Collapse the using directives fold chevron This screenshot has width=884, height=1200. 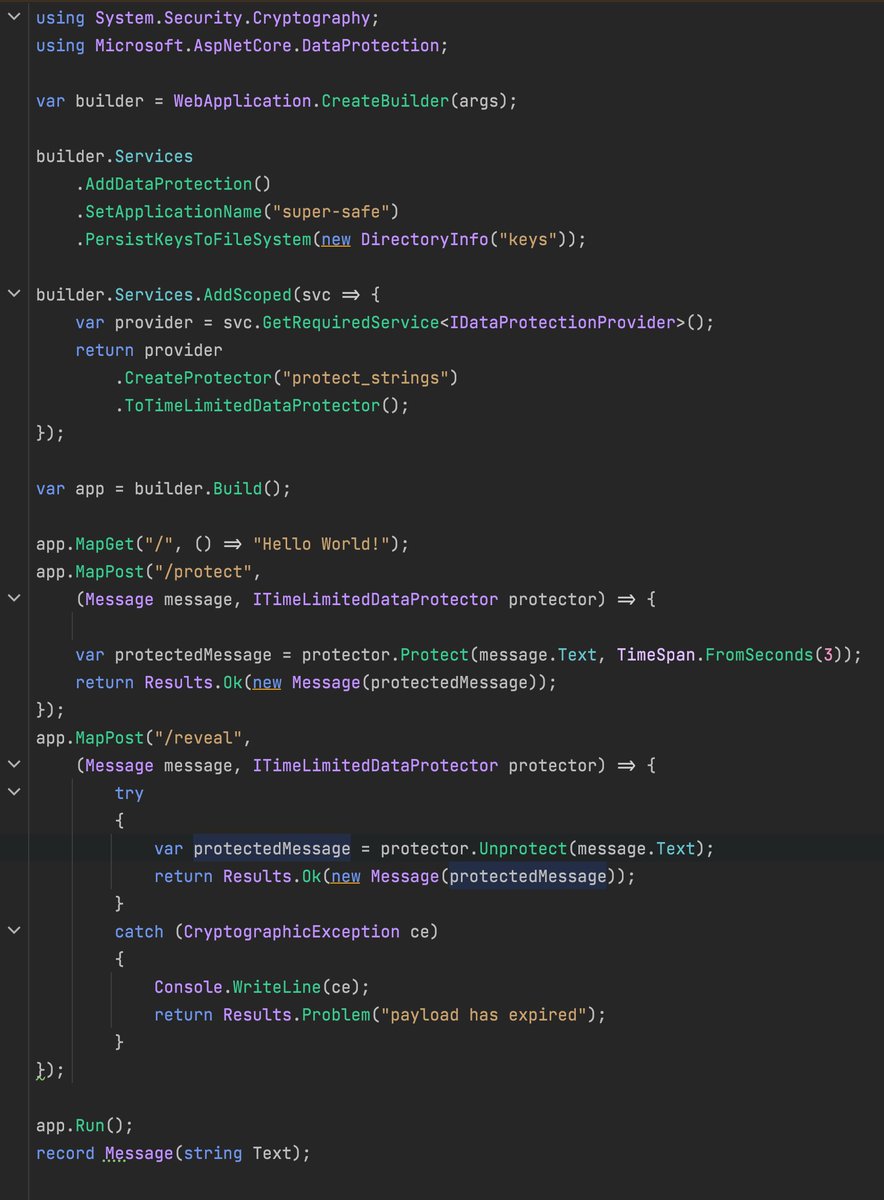[13, 18]
